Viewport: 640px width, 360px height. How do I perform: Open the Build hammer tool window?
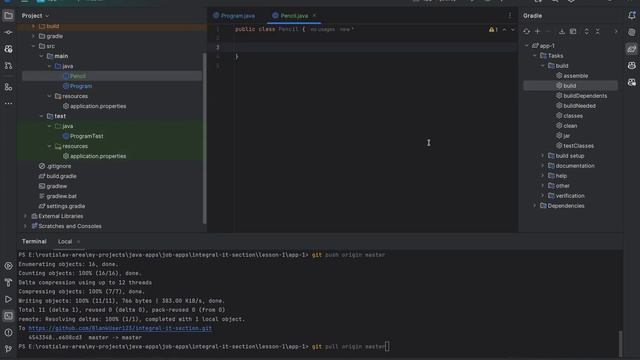tap(8, 282)
